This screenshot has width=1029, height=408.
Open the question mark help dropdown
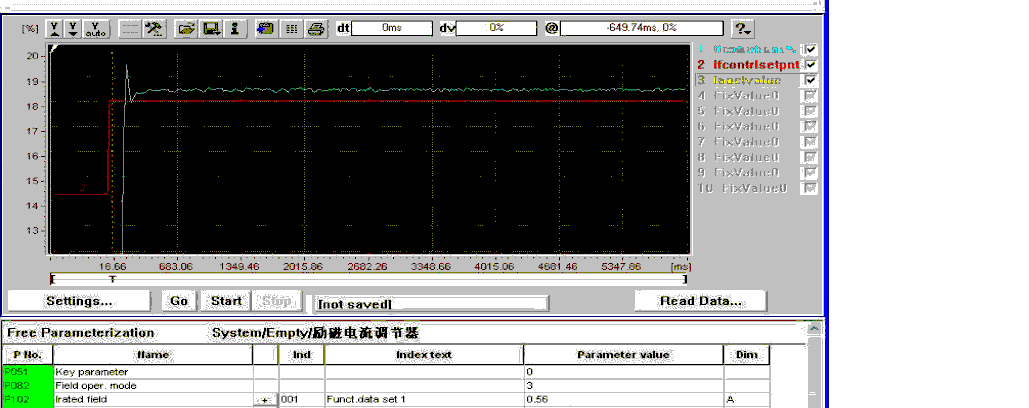(x=742, y=29)
